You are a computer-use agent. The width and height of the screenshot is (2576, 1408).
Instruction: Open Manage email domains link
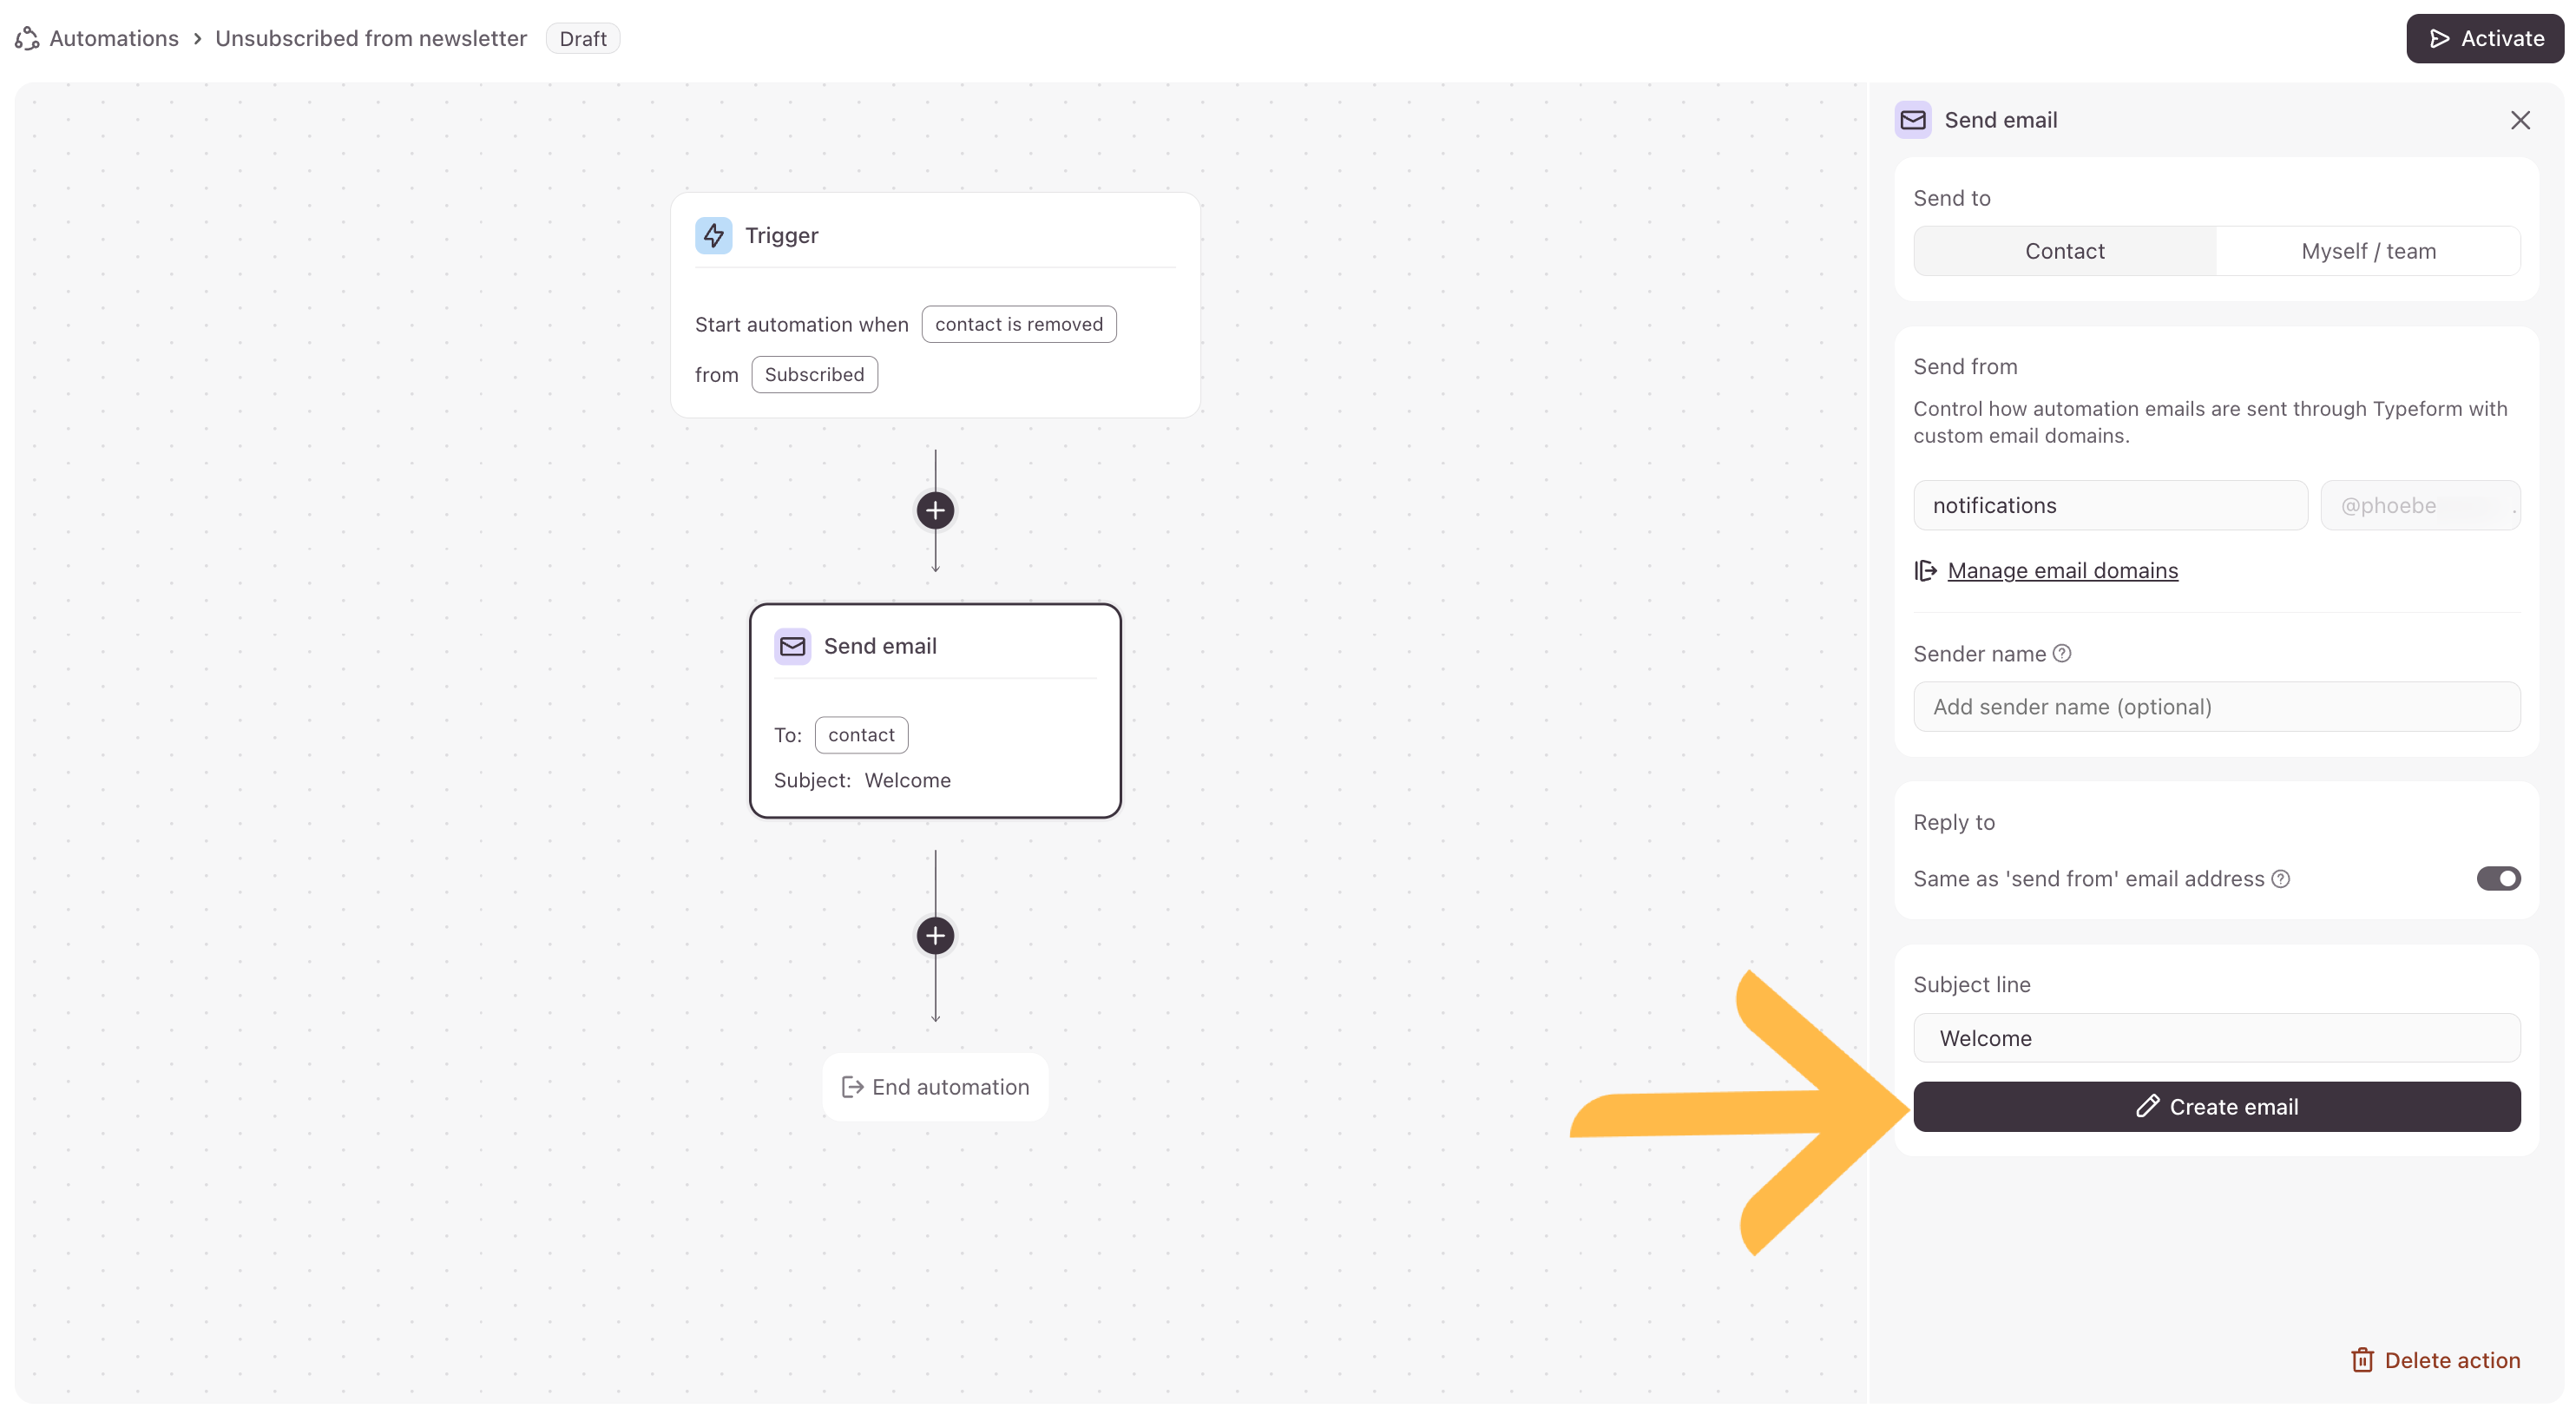coord(2062,570)
